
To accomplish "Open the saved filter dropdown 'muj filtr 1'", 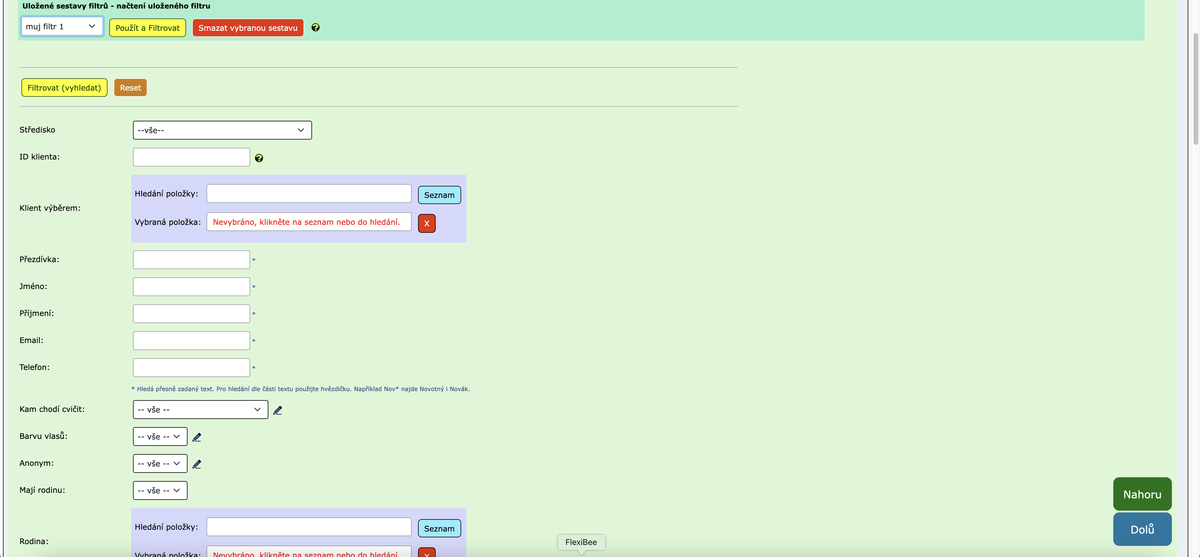I will [62, 27].
